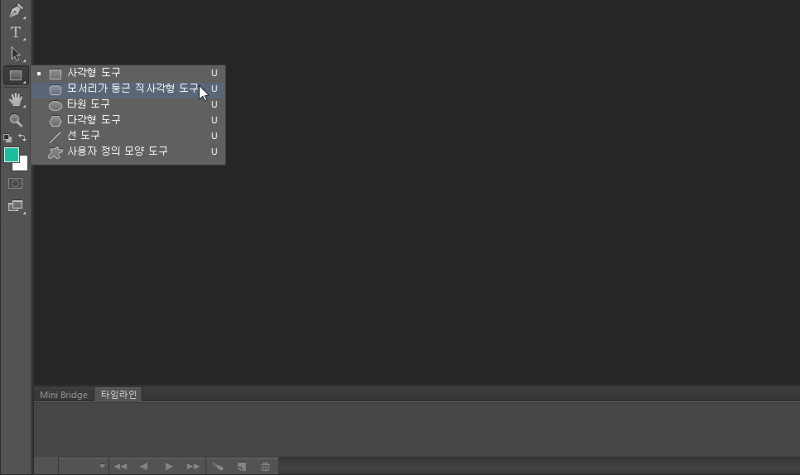
Task: Switch to the 타임라인 tab
Action: (x=119, y=394)
